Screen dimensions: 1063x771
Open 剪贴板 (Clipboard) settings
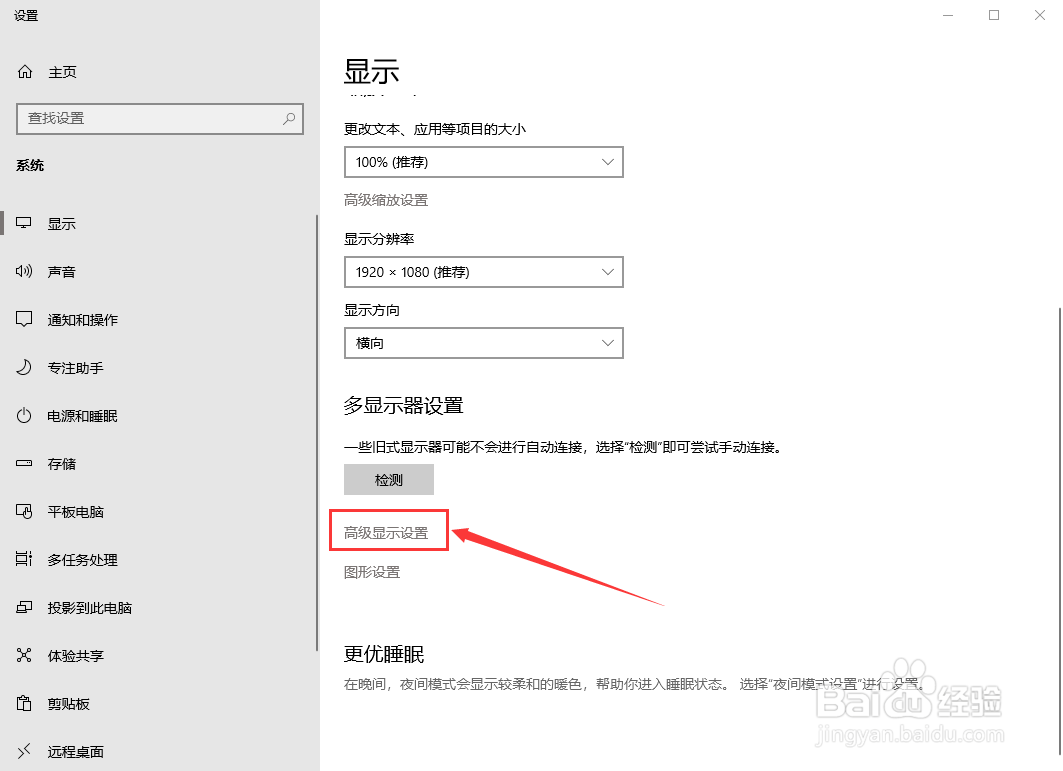coord(62,703)
